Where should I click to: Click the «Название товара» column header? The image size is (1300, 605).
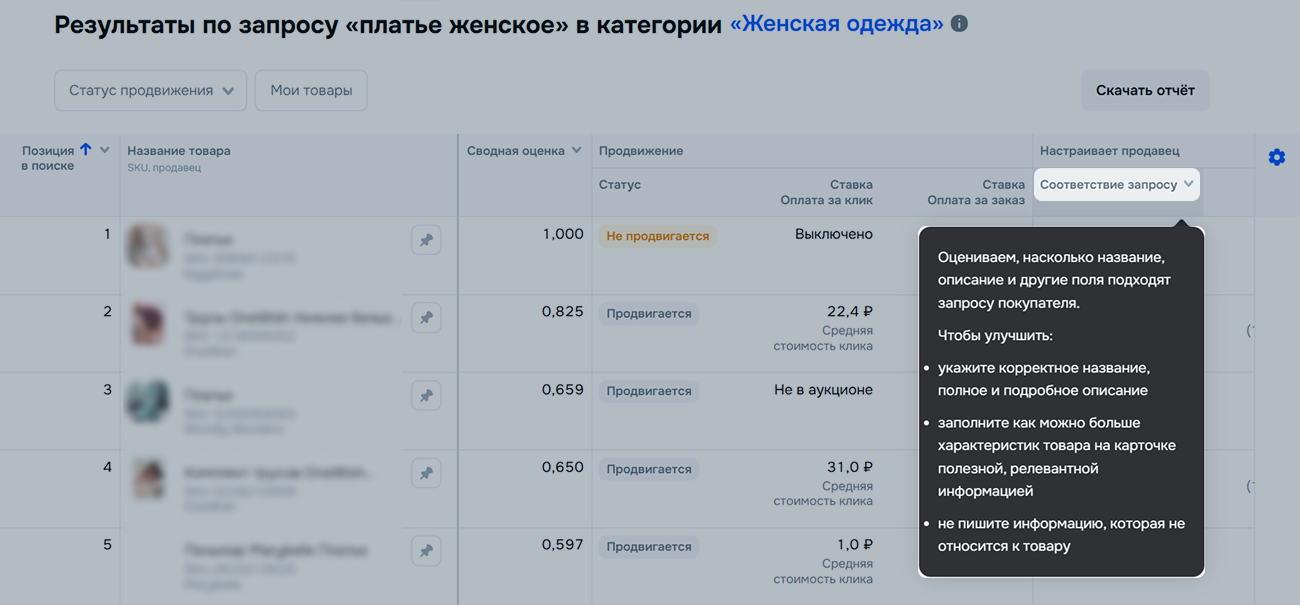178,151
